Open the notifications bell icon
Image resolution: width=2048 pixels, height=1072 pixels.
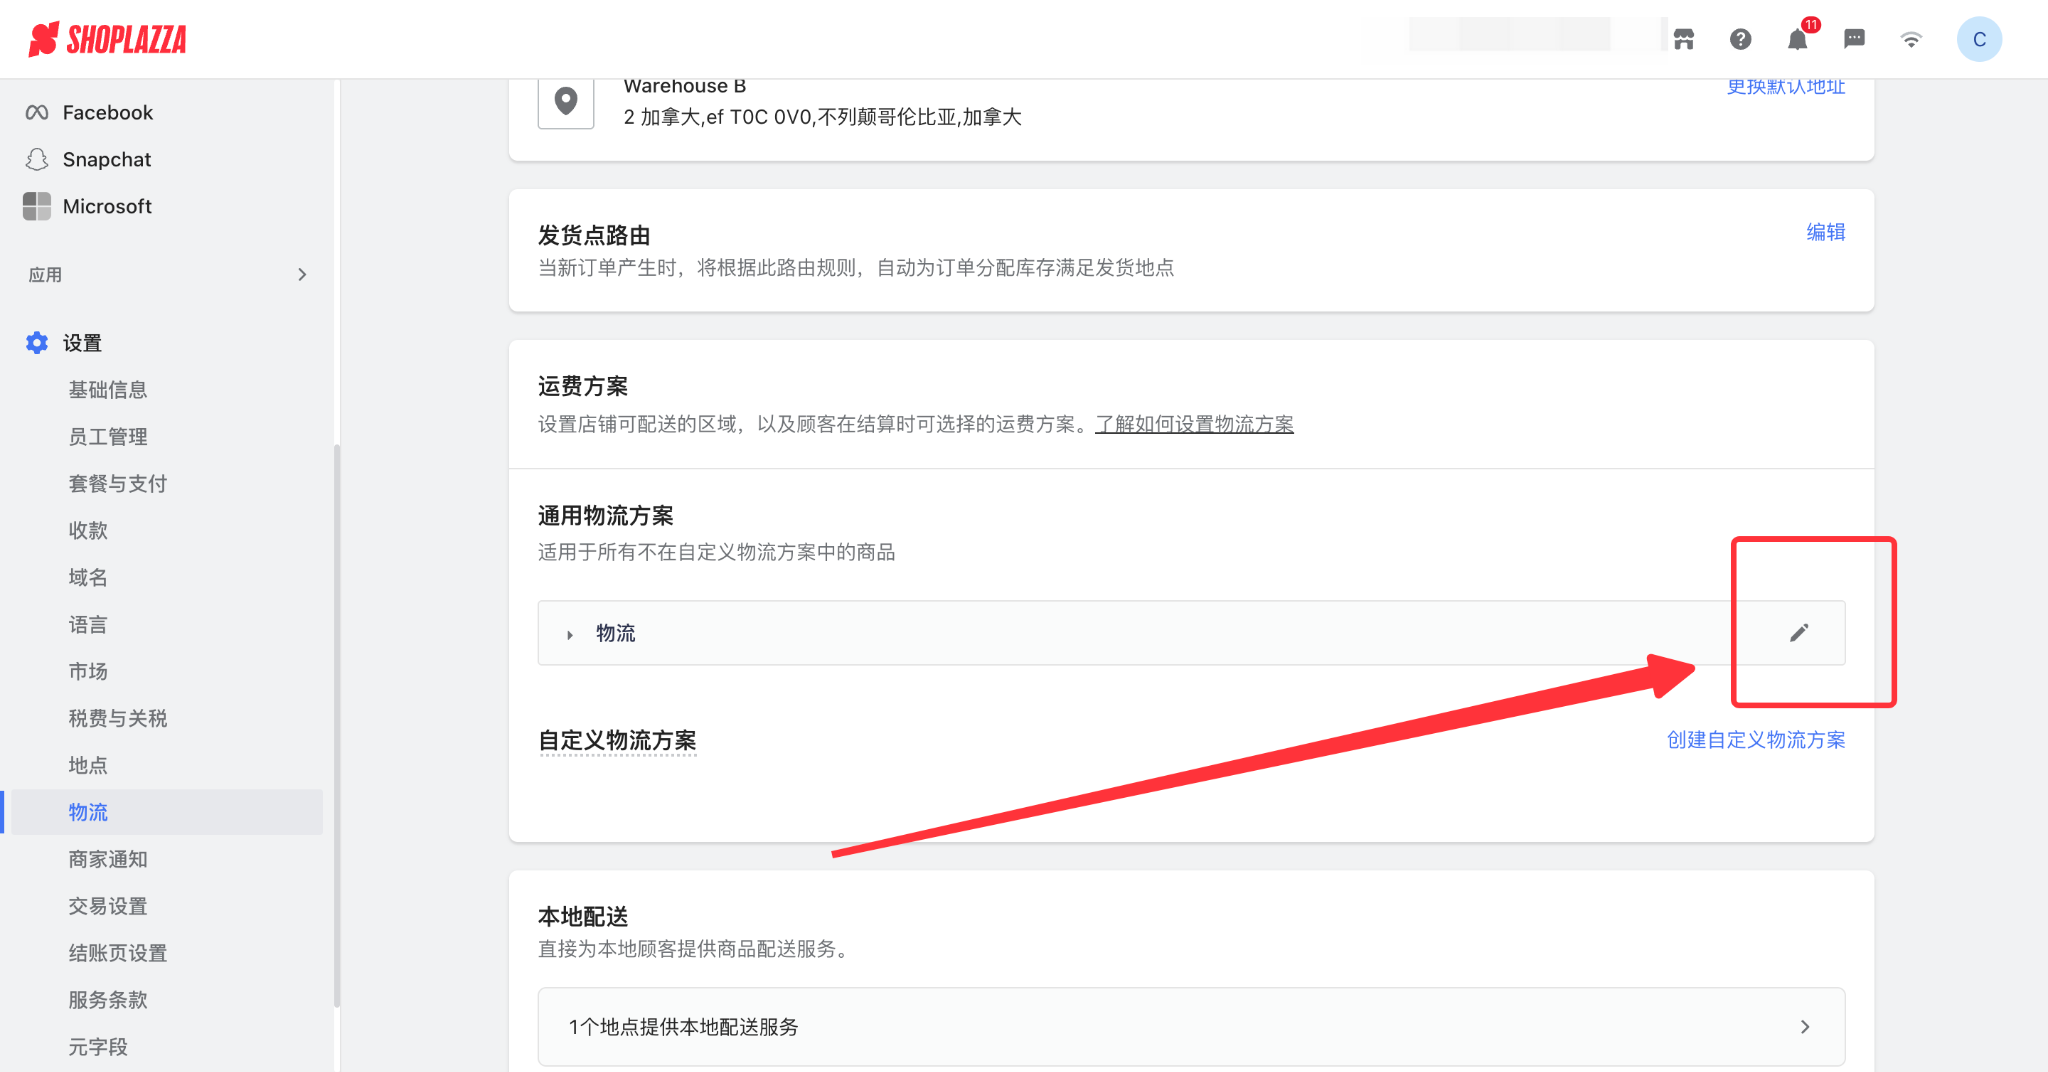pos(1797,40)
